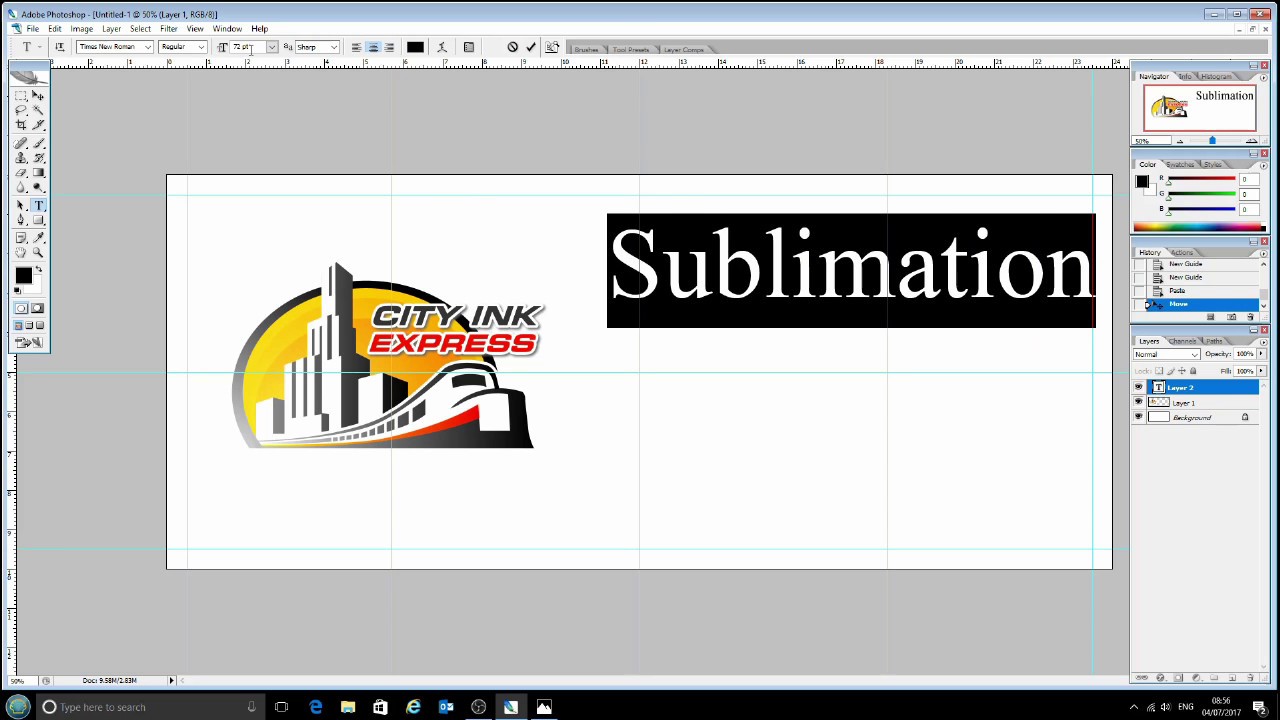Select the Horizontal Type tool
Viewport: 1280px width, 720px height.
pos(38,205)
